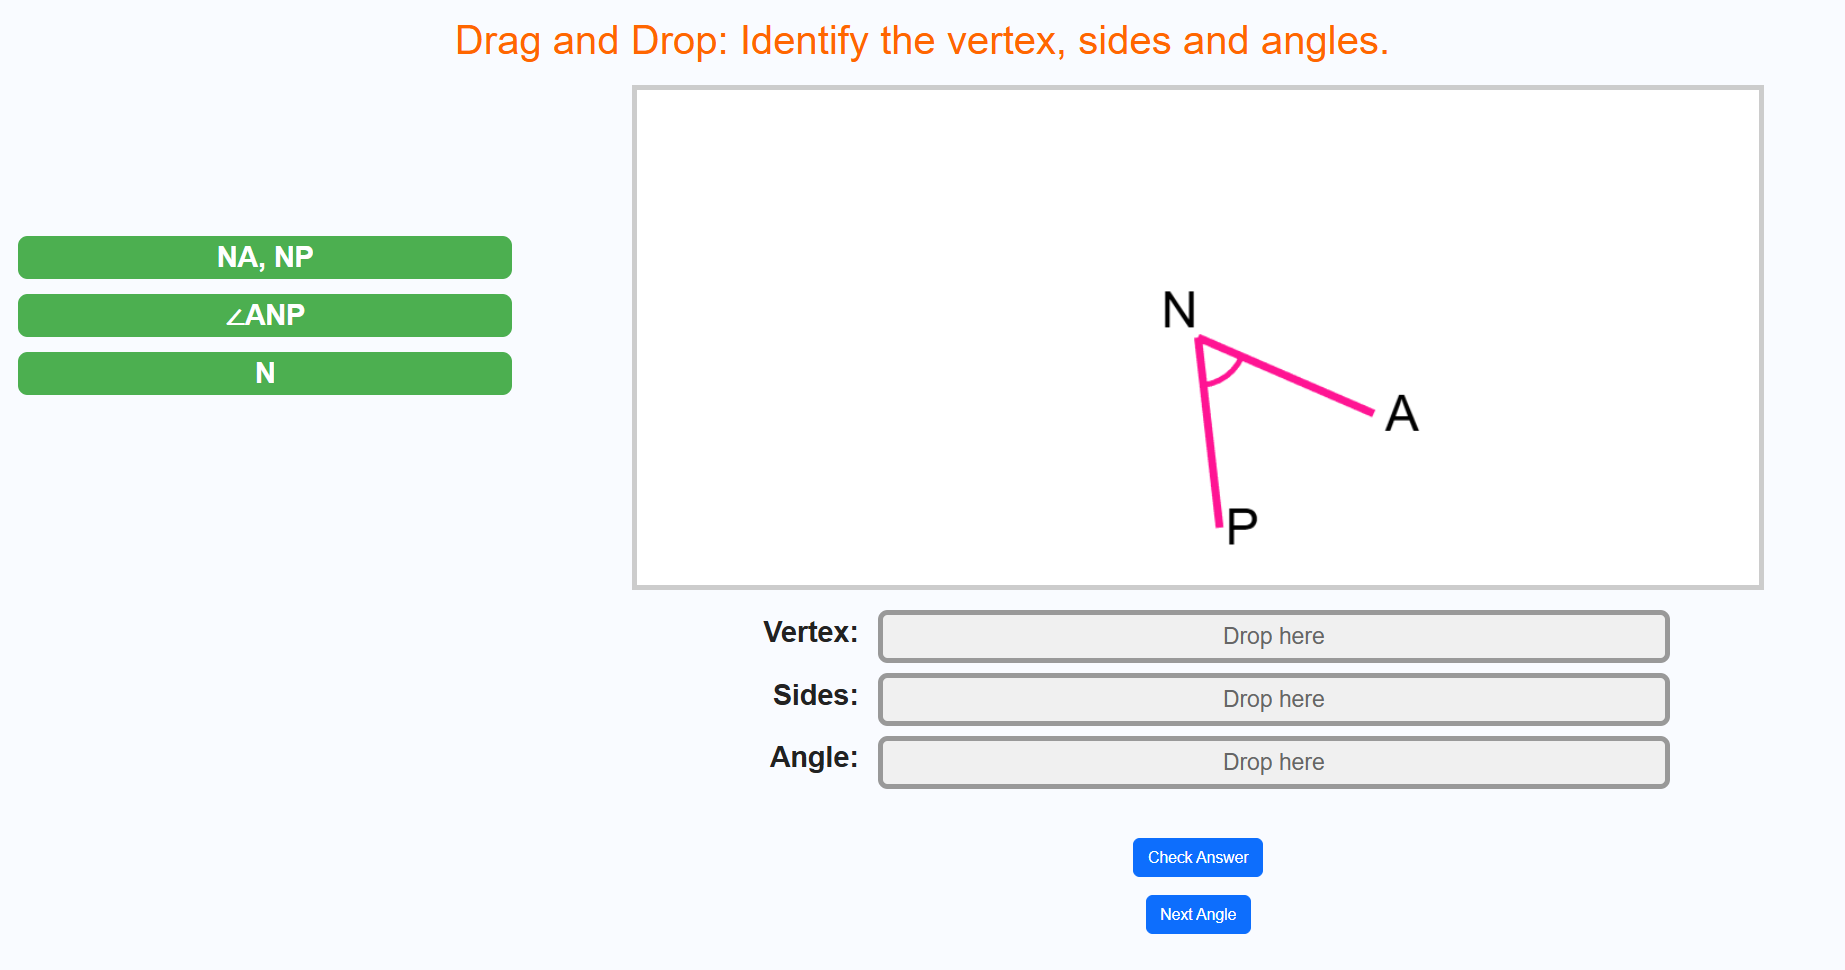Click letter A label in the diagram
Viewport: 1845px width, 970px height.
coord(1401,413)
